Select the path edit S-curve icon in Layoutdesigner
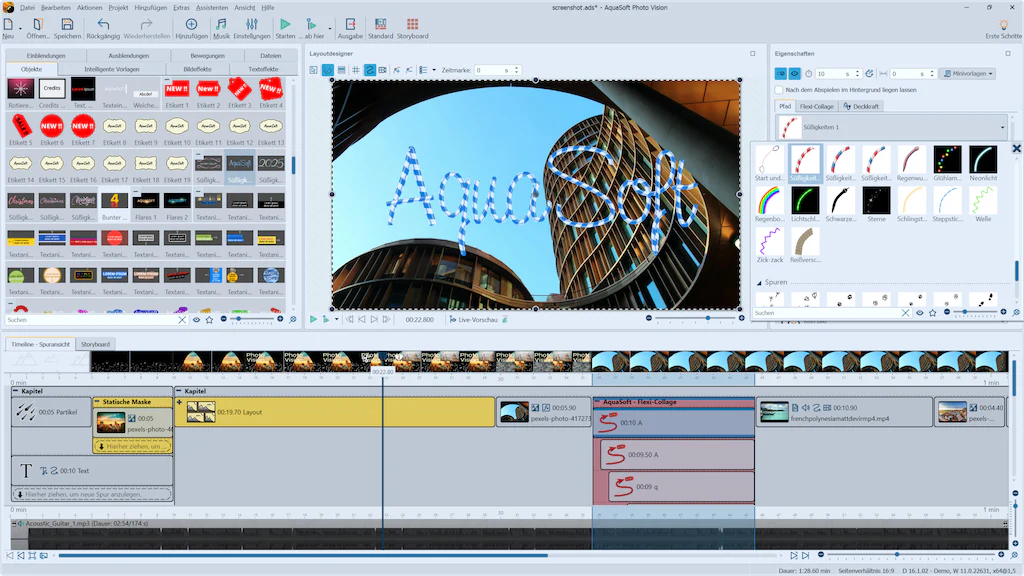This screenshot has height=576, width=1024. click(370, 70)
